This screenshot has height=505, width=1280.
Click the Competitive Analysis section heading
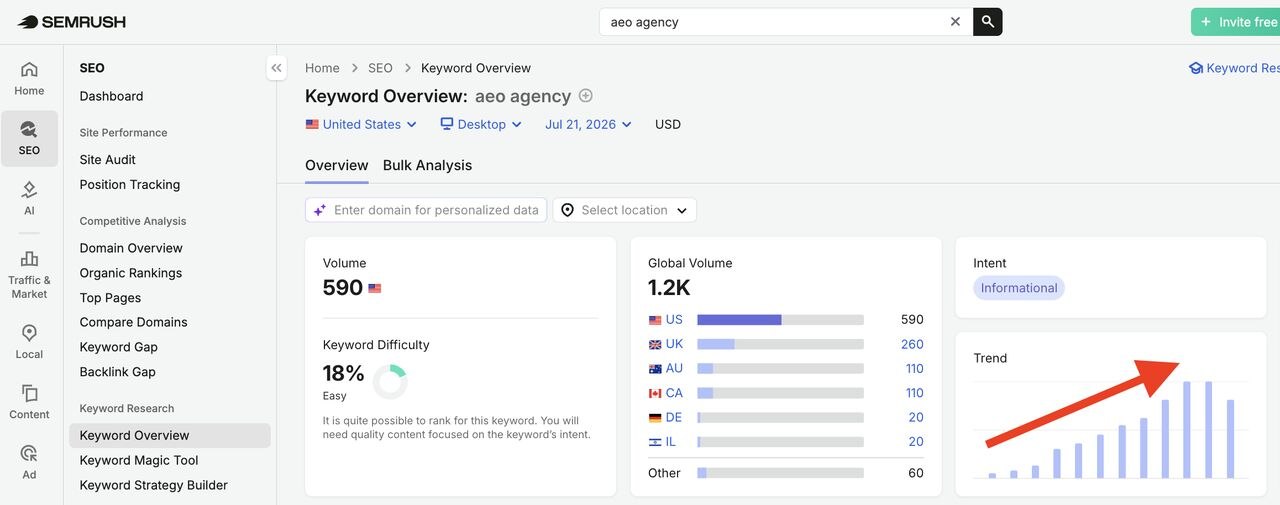[x=133, y=221]
